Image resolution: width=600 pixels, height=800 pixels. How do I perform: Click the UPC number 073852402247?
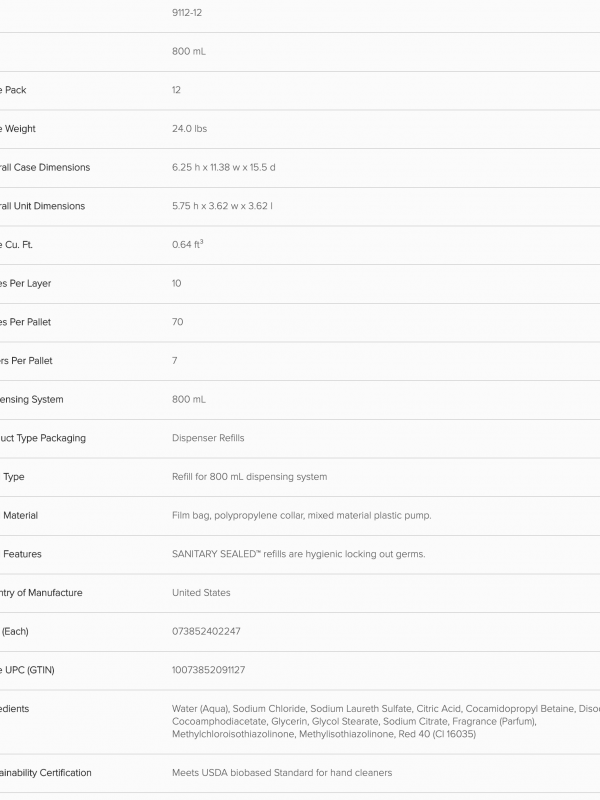point(206,631)
